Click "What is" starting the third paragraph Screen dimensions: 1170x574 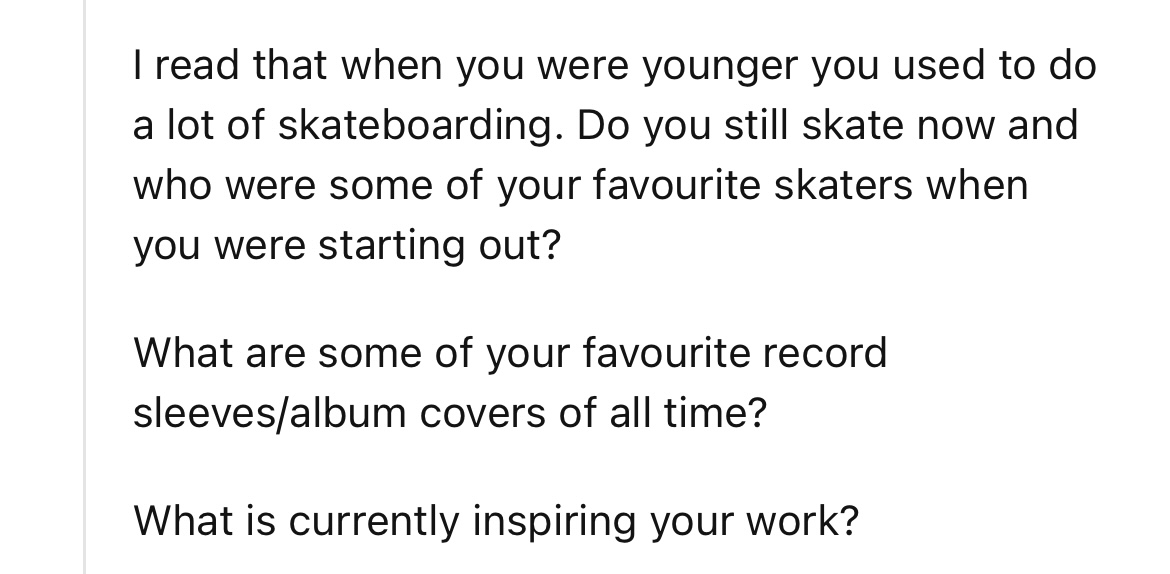point(204,520)
